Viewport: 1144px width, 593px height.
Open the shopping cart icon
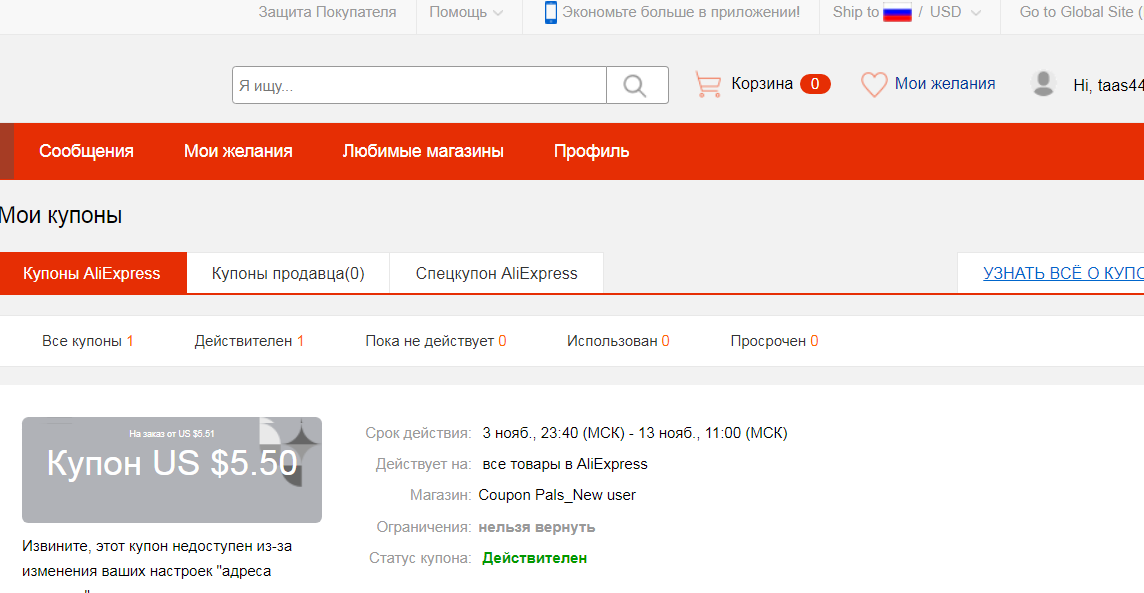point(708,85)
